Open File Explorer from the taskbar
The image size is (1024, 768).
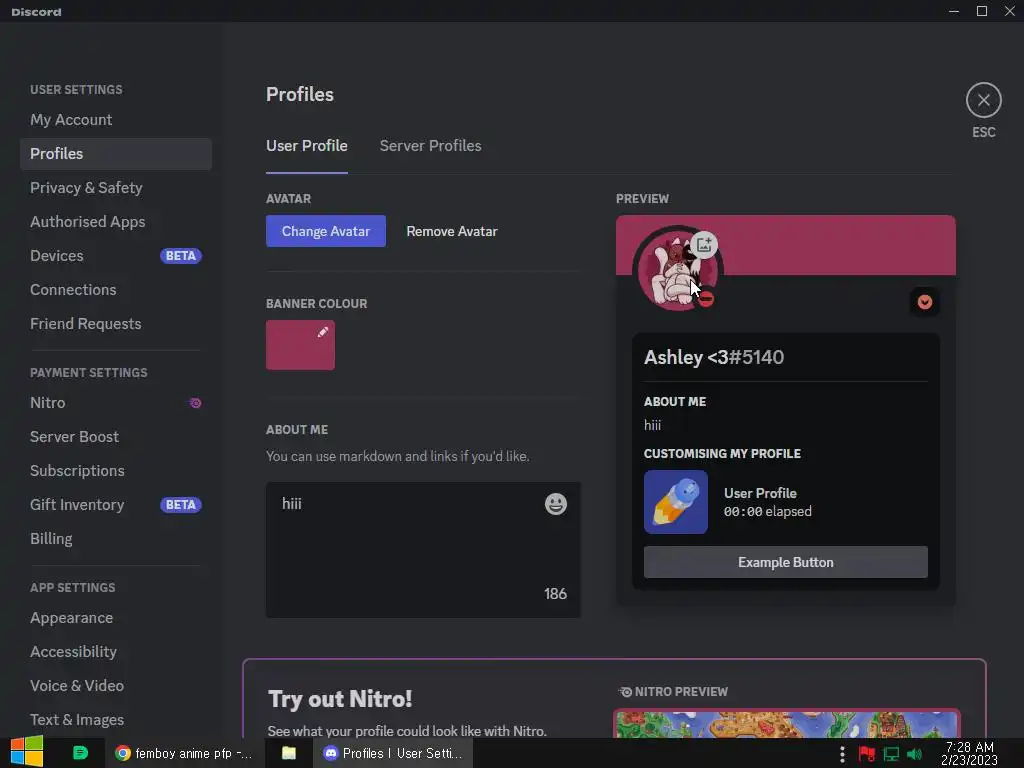[289, 753]
